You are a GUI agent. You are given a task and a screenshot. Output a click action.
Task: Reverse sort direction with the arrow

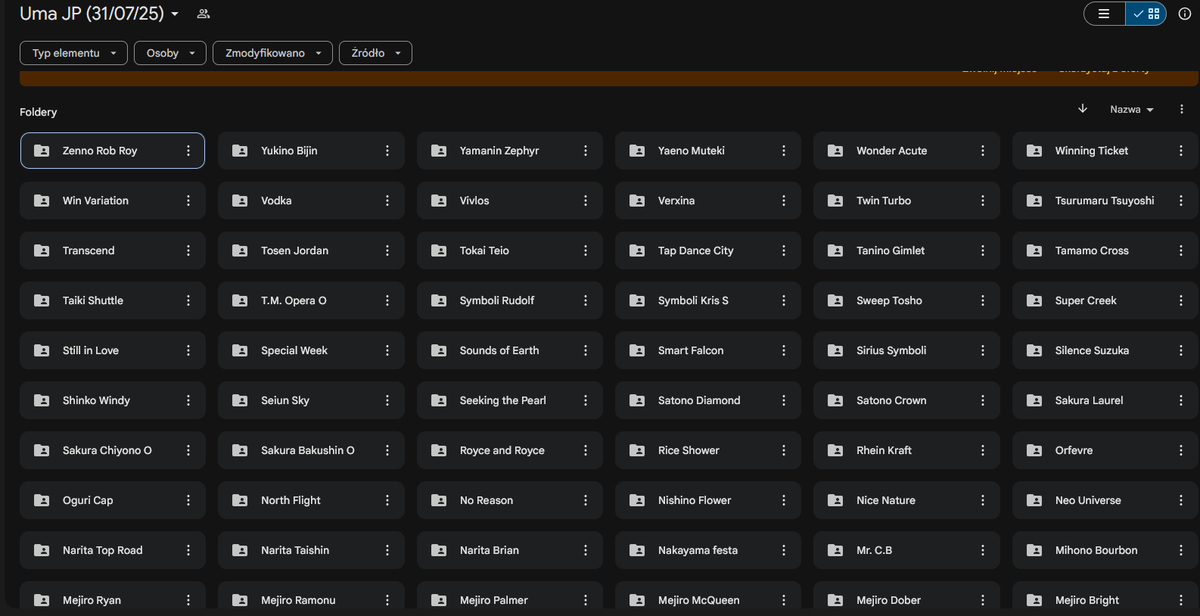click(x=1082, y=109)
